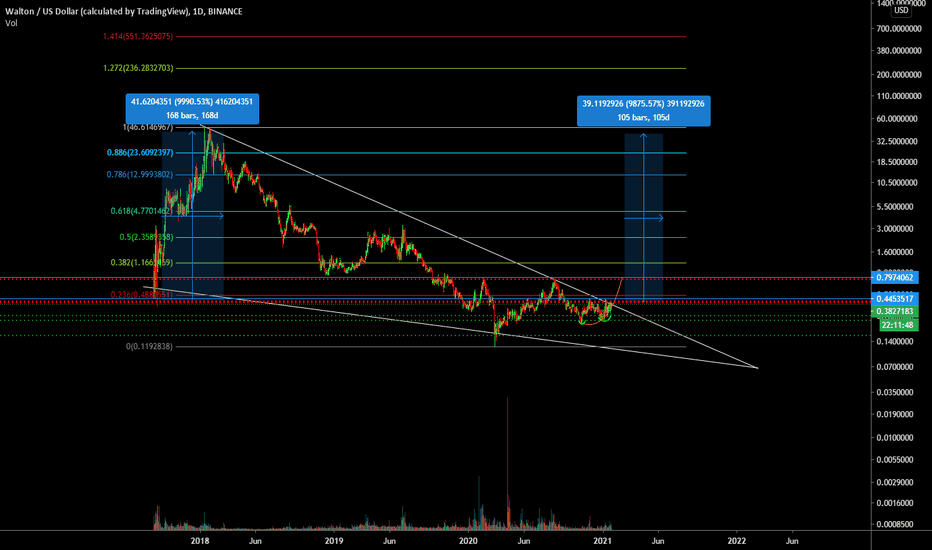
Task: Click 0.0016000 on the price axis
Action: [895, 503]
